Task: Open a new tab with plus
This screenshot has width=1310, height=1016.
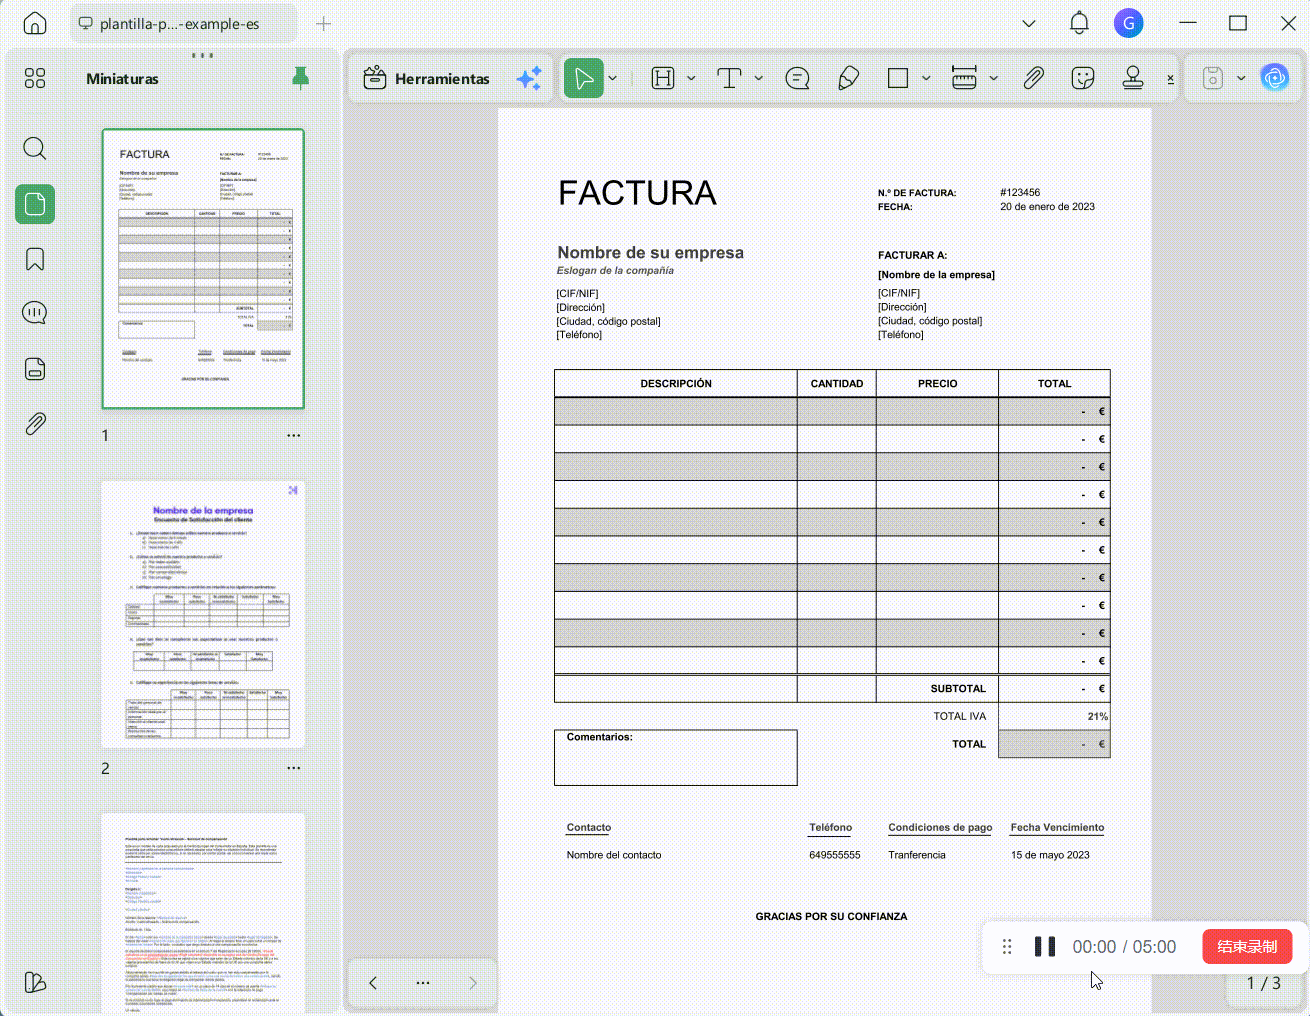Action: point(323,23)
